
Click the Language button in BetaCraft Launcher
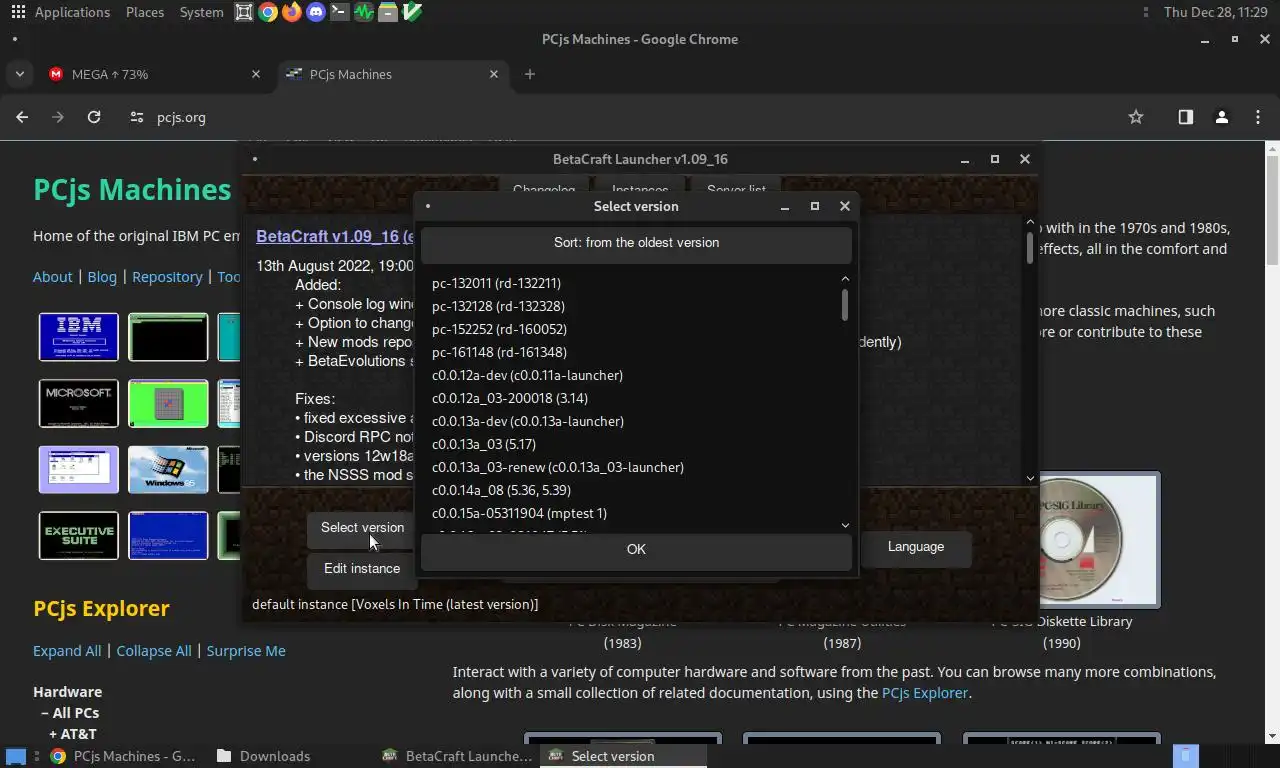(916, 547)
